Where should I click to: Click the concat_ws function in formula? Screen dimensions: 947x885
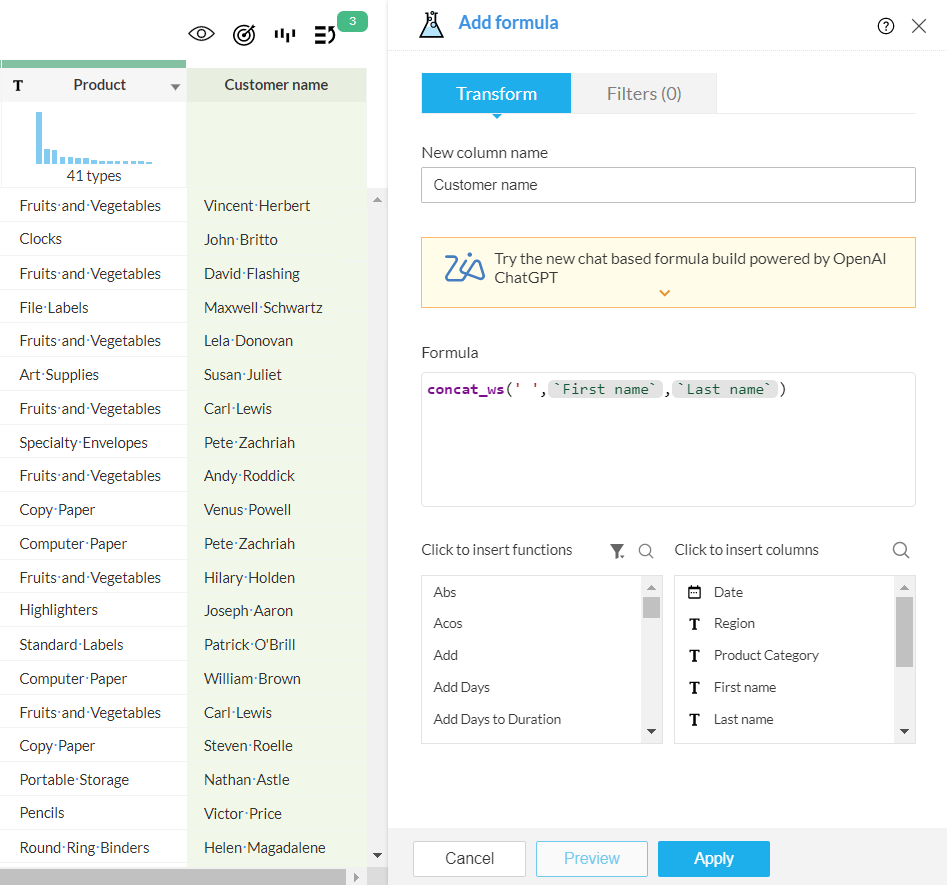pyautogui.click(x=465, y=390)
